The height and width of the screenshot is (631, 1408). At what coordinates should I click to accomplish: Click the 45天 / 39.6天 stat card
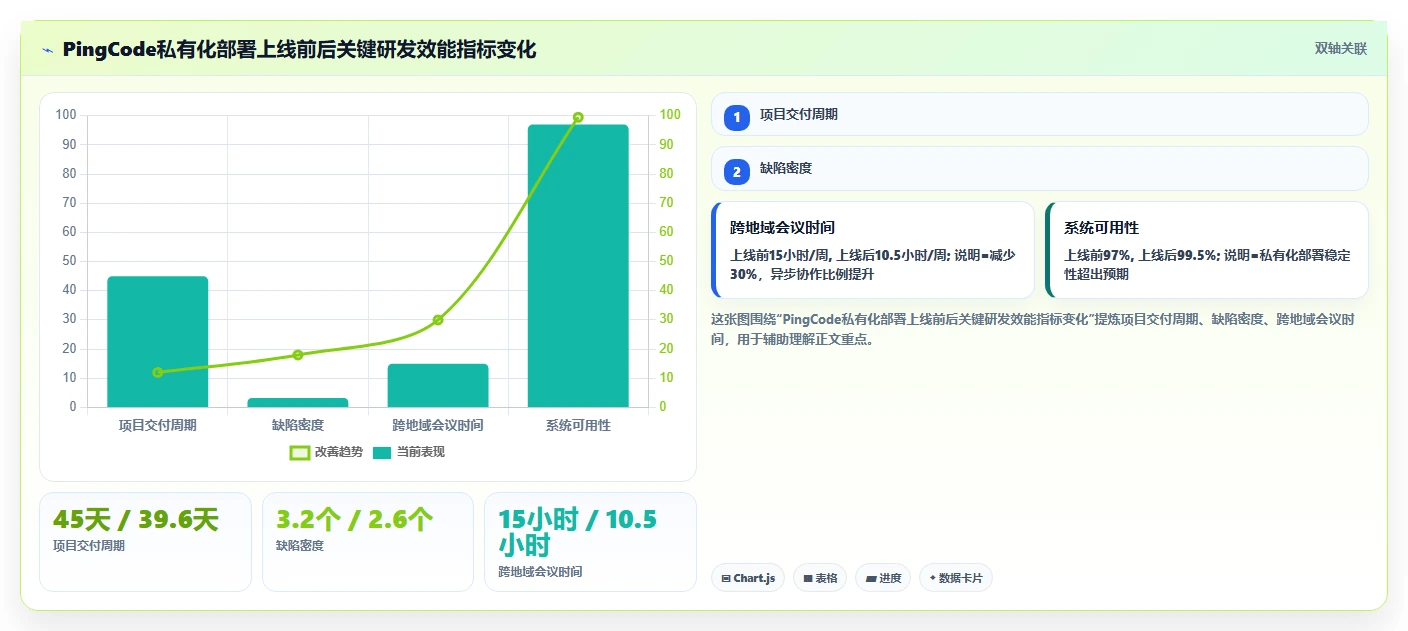pos(145,541)
